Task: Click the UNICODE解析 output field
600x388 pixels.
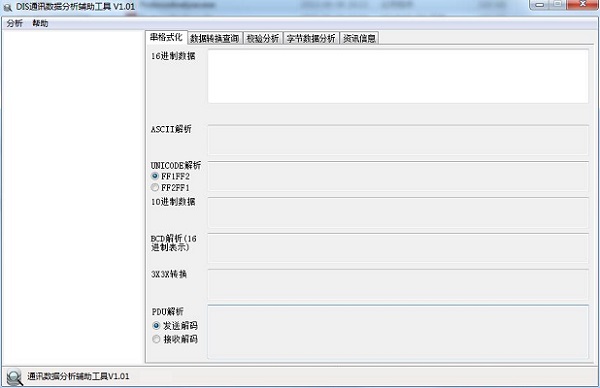Action: click(398, 176)
